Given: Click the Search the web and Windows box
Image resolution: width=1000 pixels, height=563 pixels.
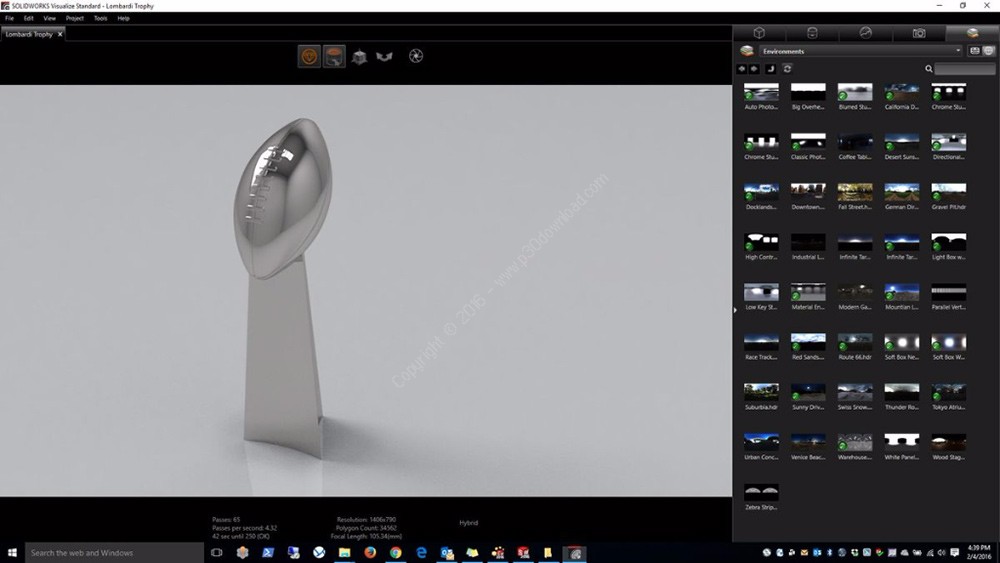Looking at the screenshot, I should [114, 553].
